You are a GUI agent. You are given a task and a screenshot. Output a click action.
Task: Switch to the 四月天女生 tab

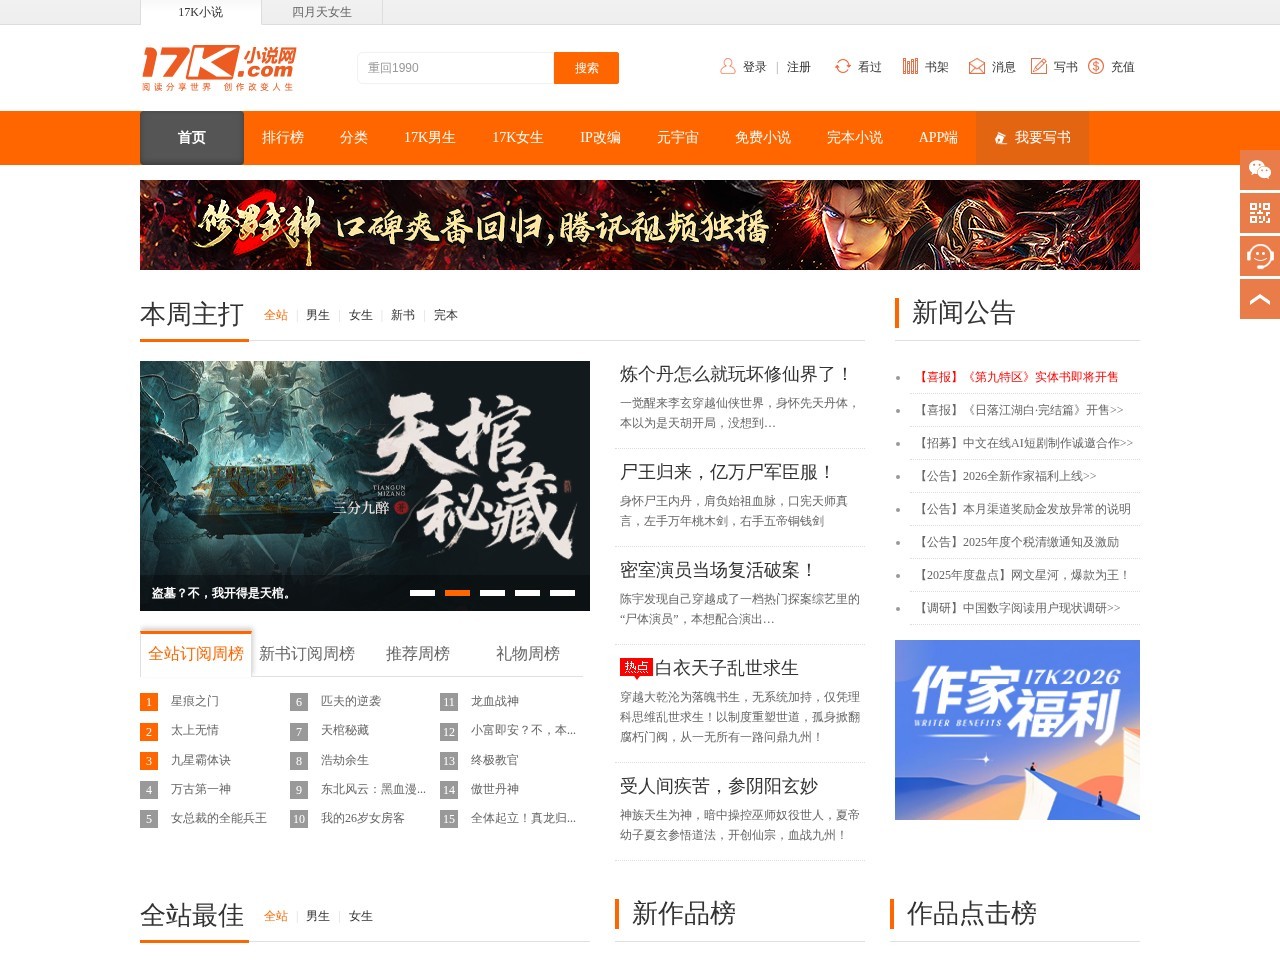[x=322, y=12]
